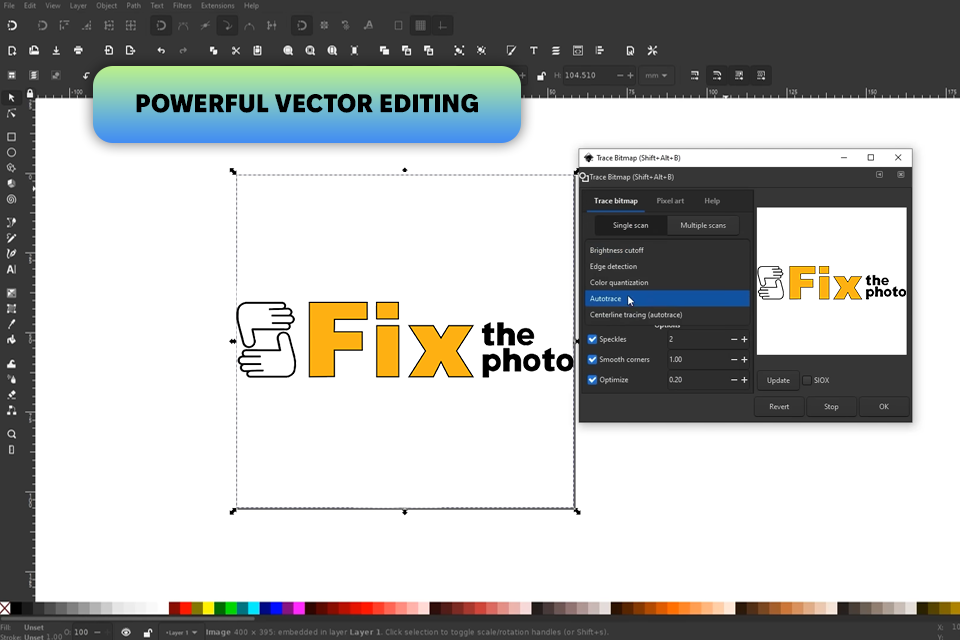Increase Speckles value with plus button

744,339
